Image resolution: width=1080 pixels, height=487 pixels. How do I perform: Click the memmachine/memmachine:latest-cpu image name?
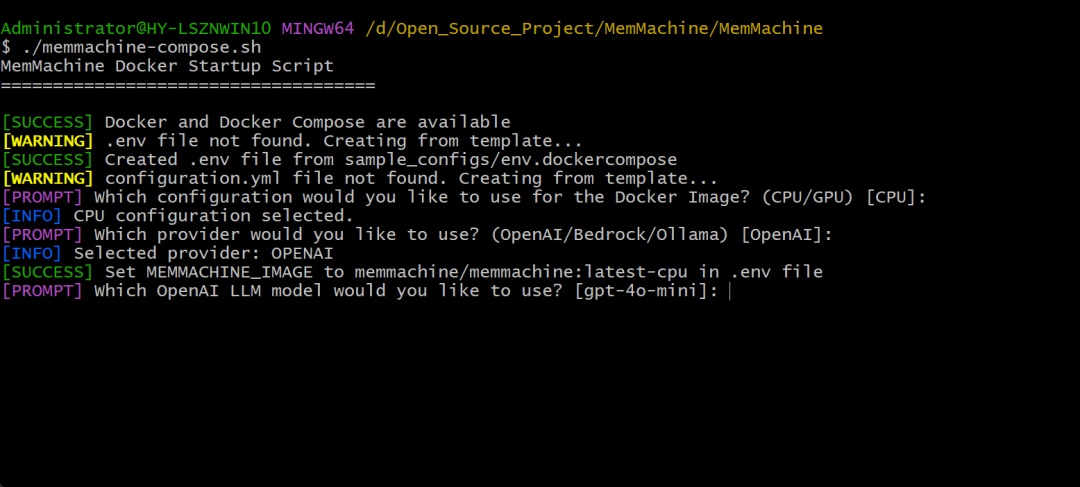[521, 272]
